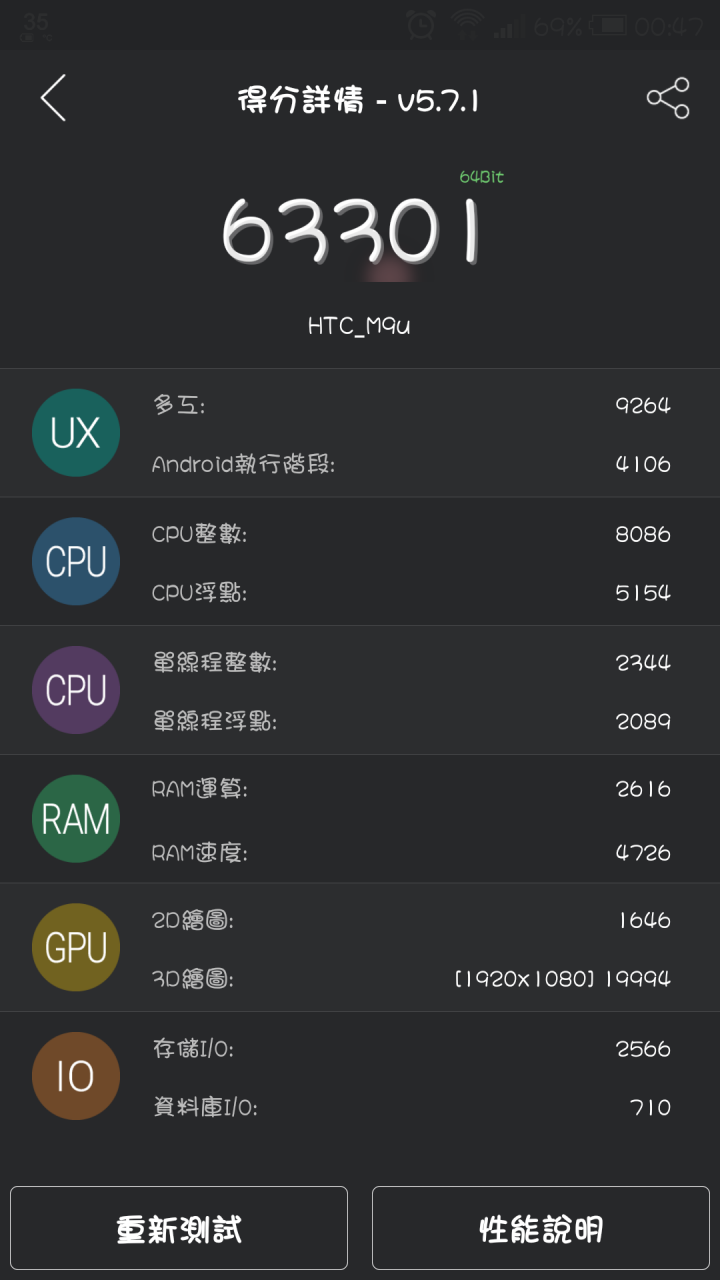Tap the 單線程浮點 label
720x1280 pixels.
point(215,721)
